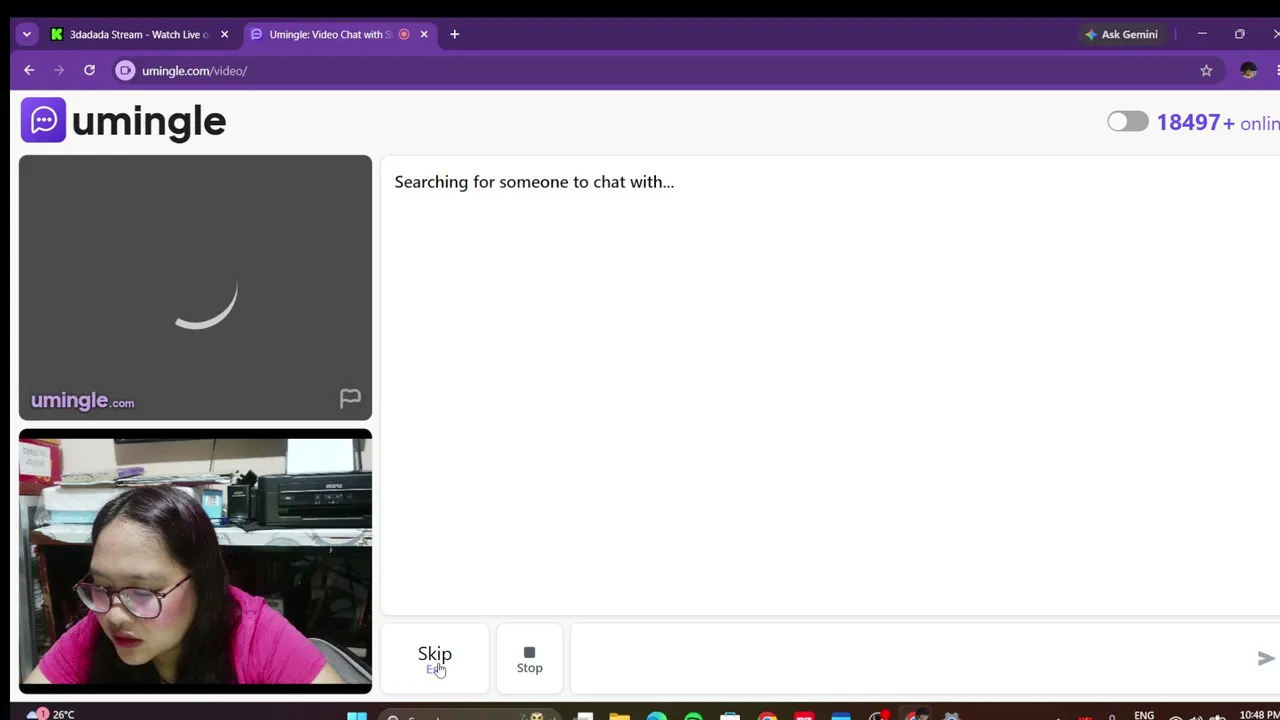The height and width of the screenshot is (720, 1280).
Task: Open the Ask Gemini assistant
Action: tap(1121, 34)
